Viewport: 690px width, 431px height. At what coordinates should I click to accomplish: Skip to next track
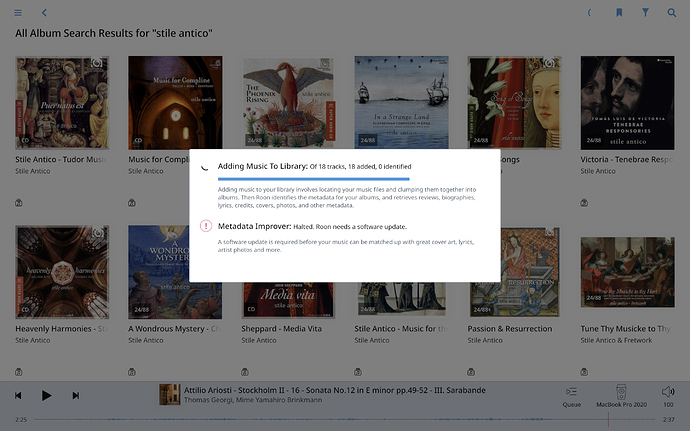pos(75,395)
